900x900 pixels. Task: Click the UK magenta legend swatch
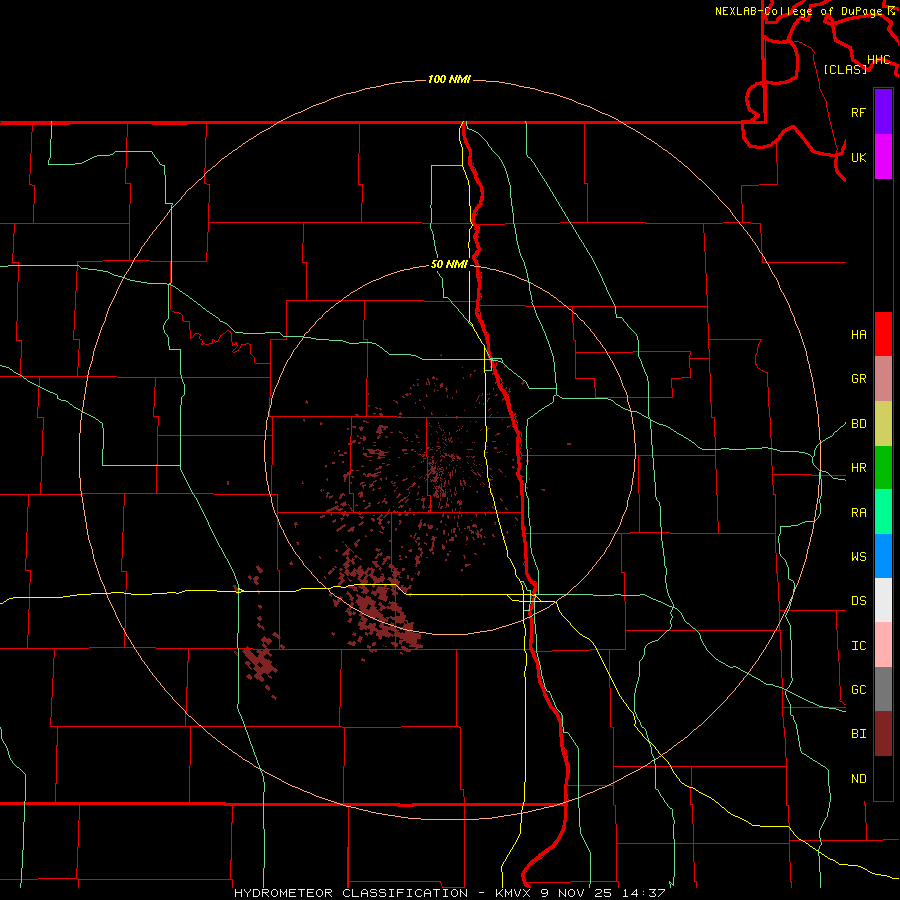click(x=883, y=157)
